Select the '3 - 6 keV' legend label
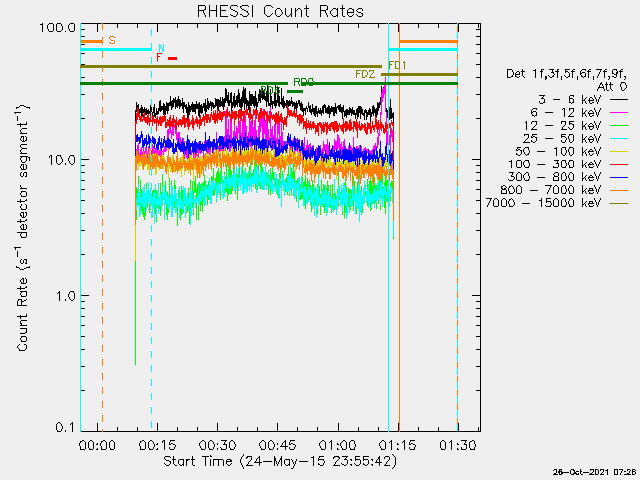 click(570, 99)
